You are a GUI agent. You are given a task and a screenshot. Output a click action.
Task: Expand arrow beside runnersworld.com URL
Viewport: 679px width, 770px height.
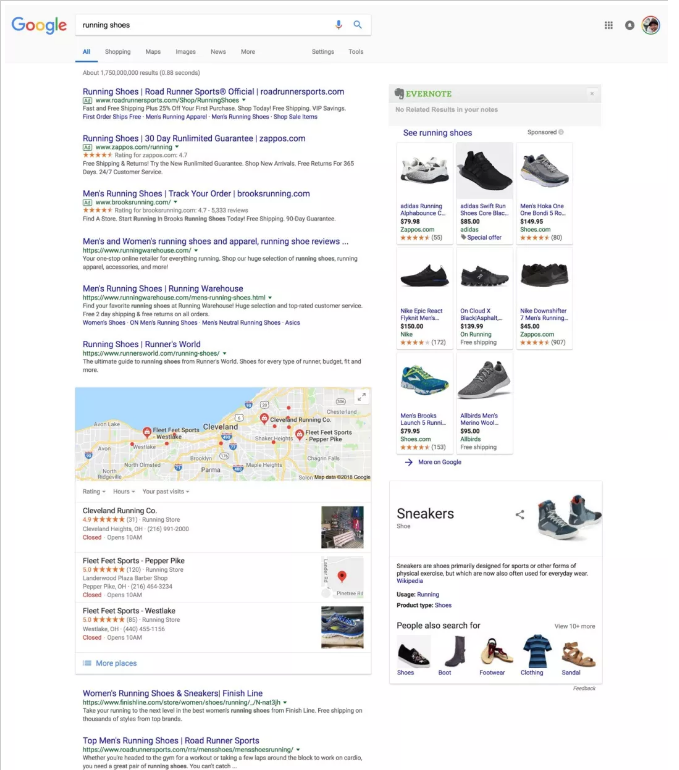point(224,353)
